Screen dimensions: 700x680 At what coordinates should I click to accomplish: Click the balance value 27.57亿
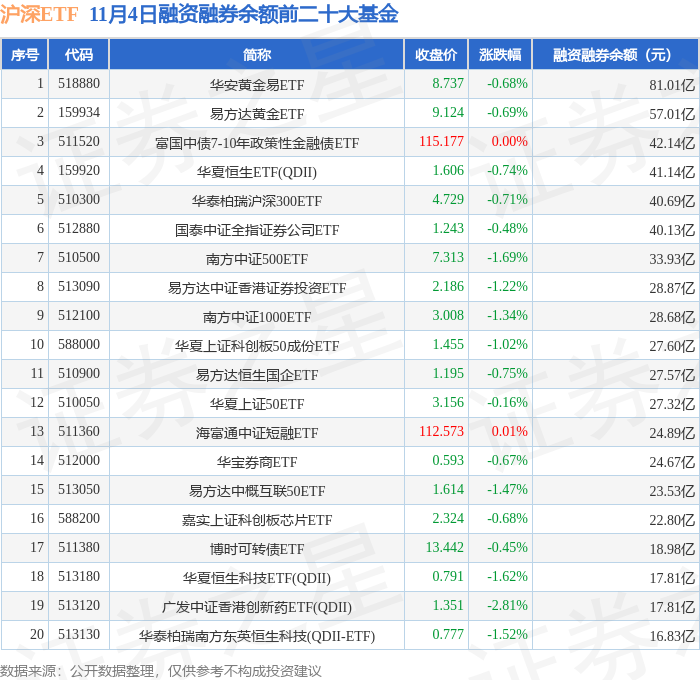(672, 375)
